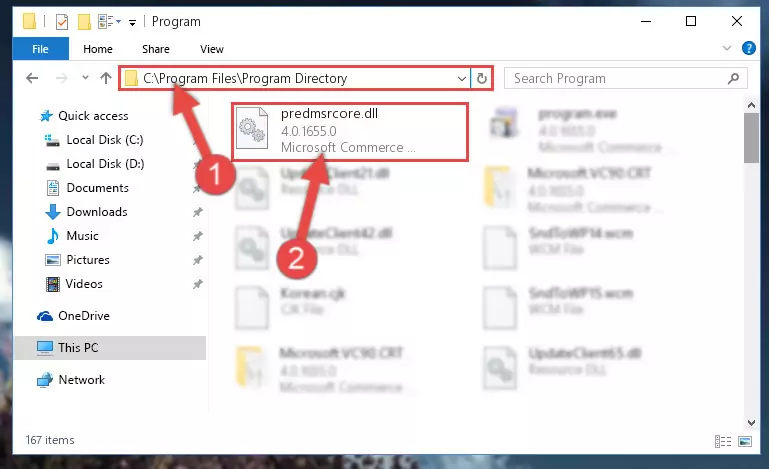769x469 pixels.
Task: Switch to the Home tab
Action: coord(98,49)
